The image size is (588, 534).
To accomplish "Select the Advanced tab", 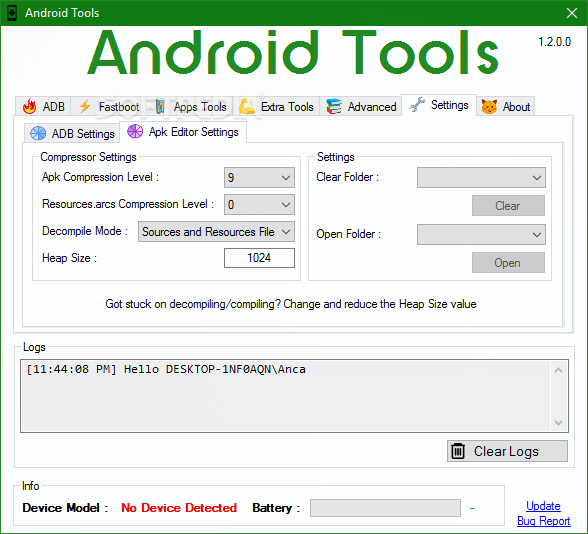I will (x=361, y=107).
